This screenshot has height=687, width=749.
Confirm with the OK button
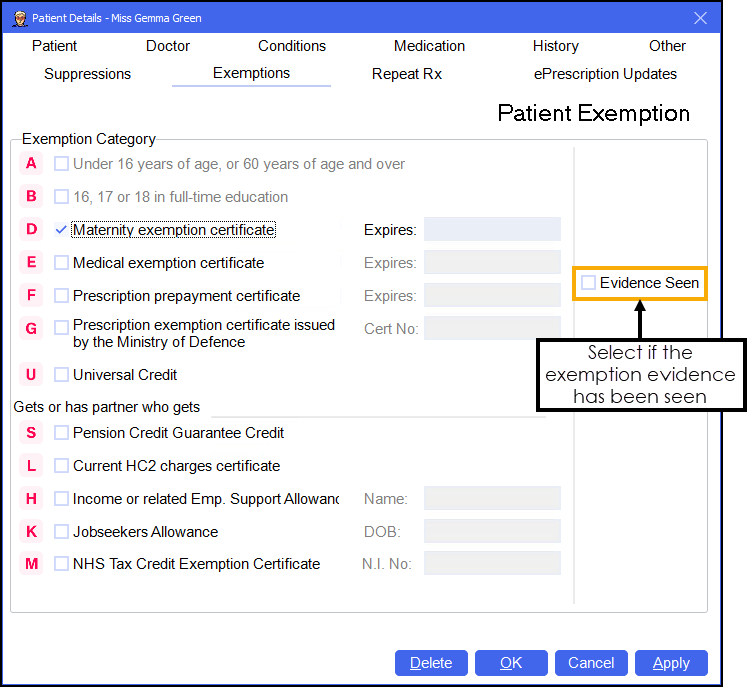[x=511, y=663]
